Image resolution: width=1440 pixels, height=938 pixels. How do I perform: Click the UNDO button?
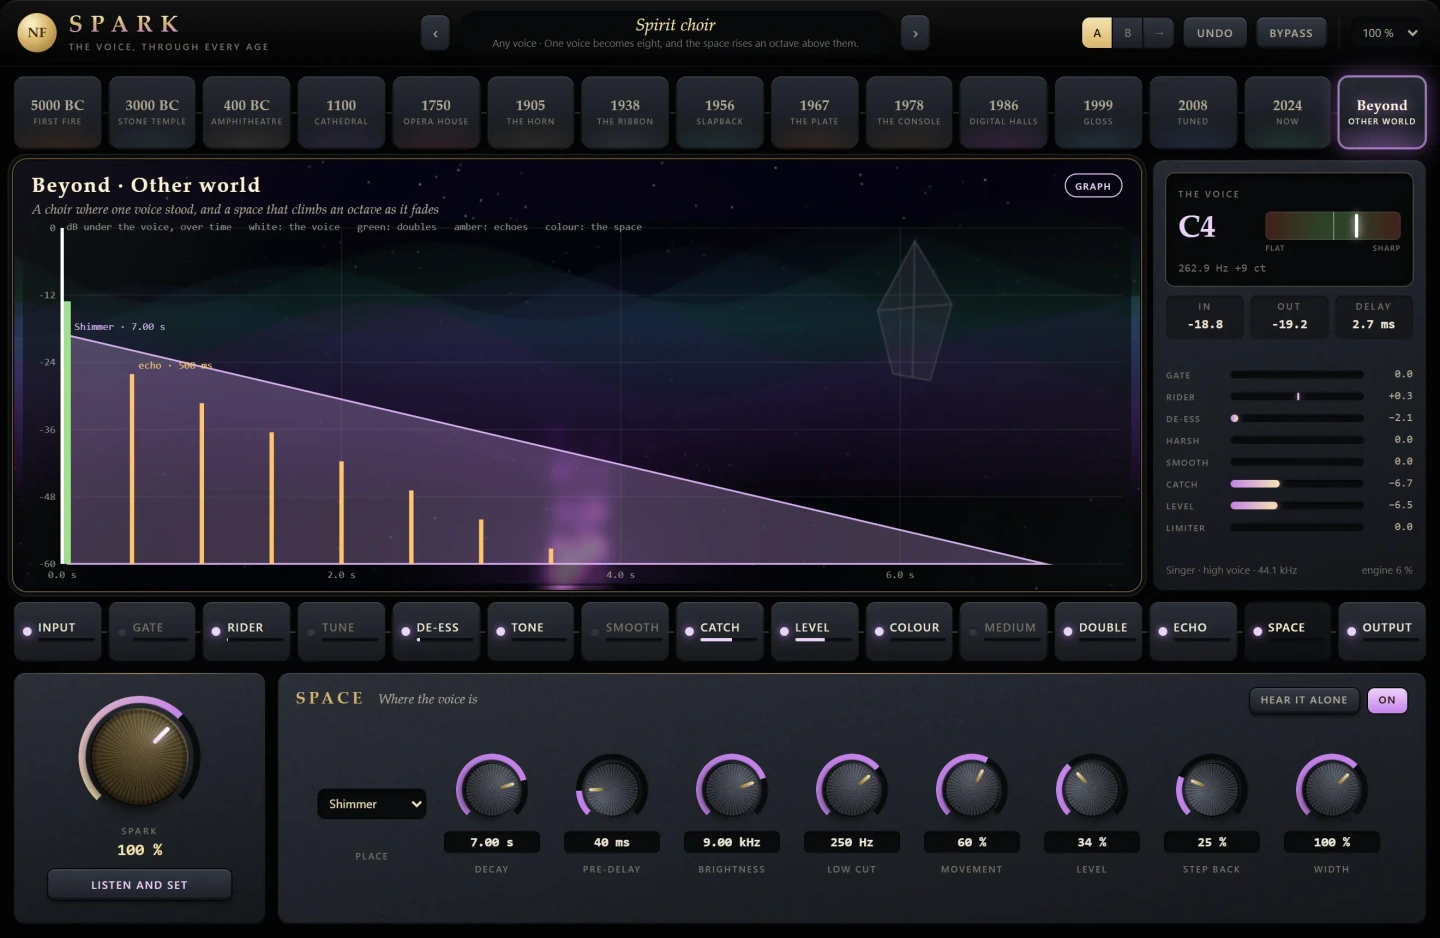pos(1215,33)
